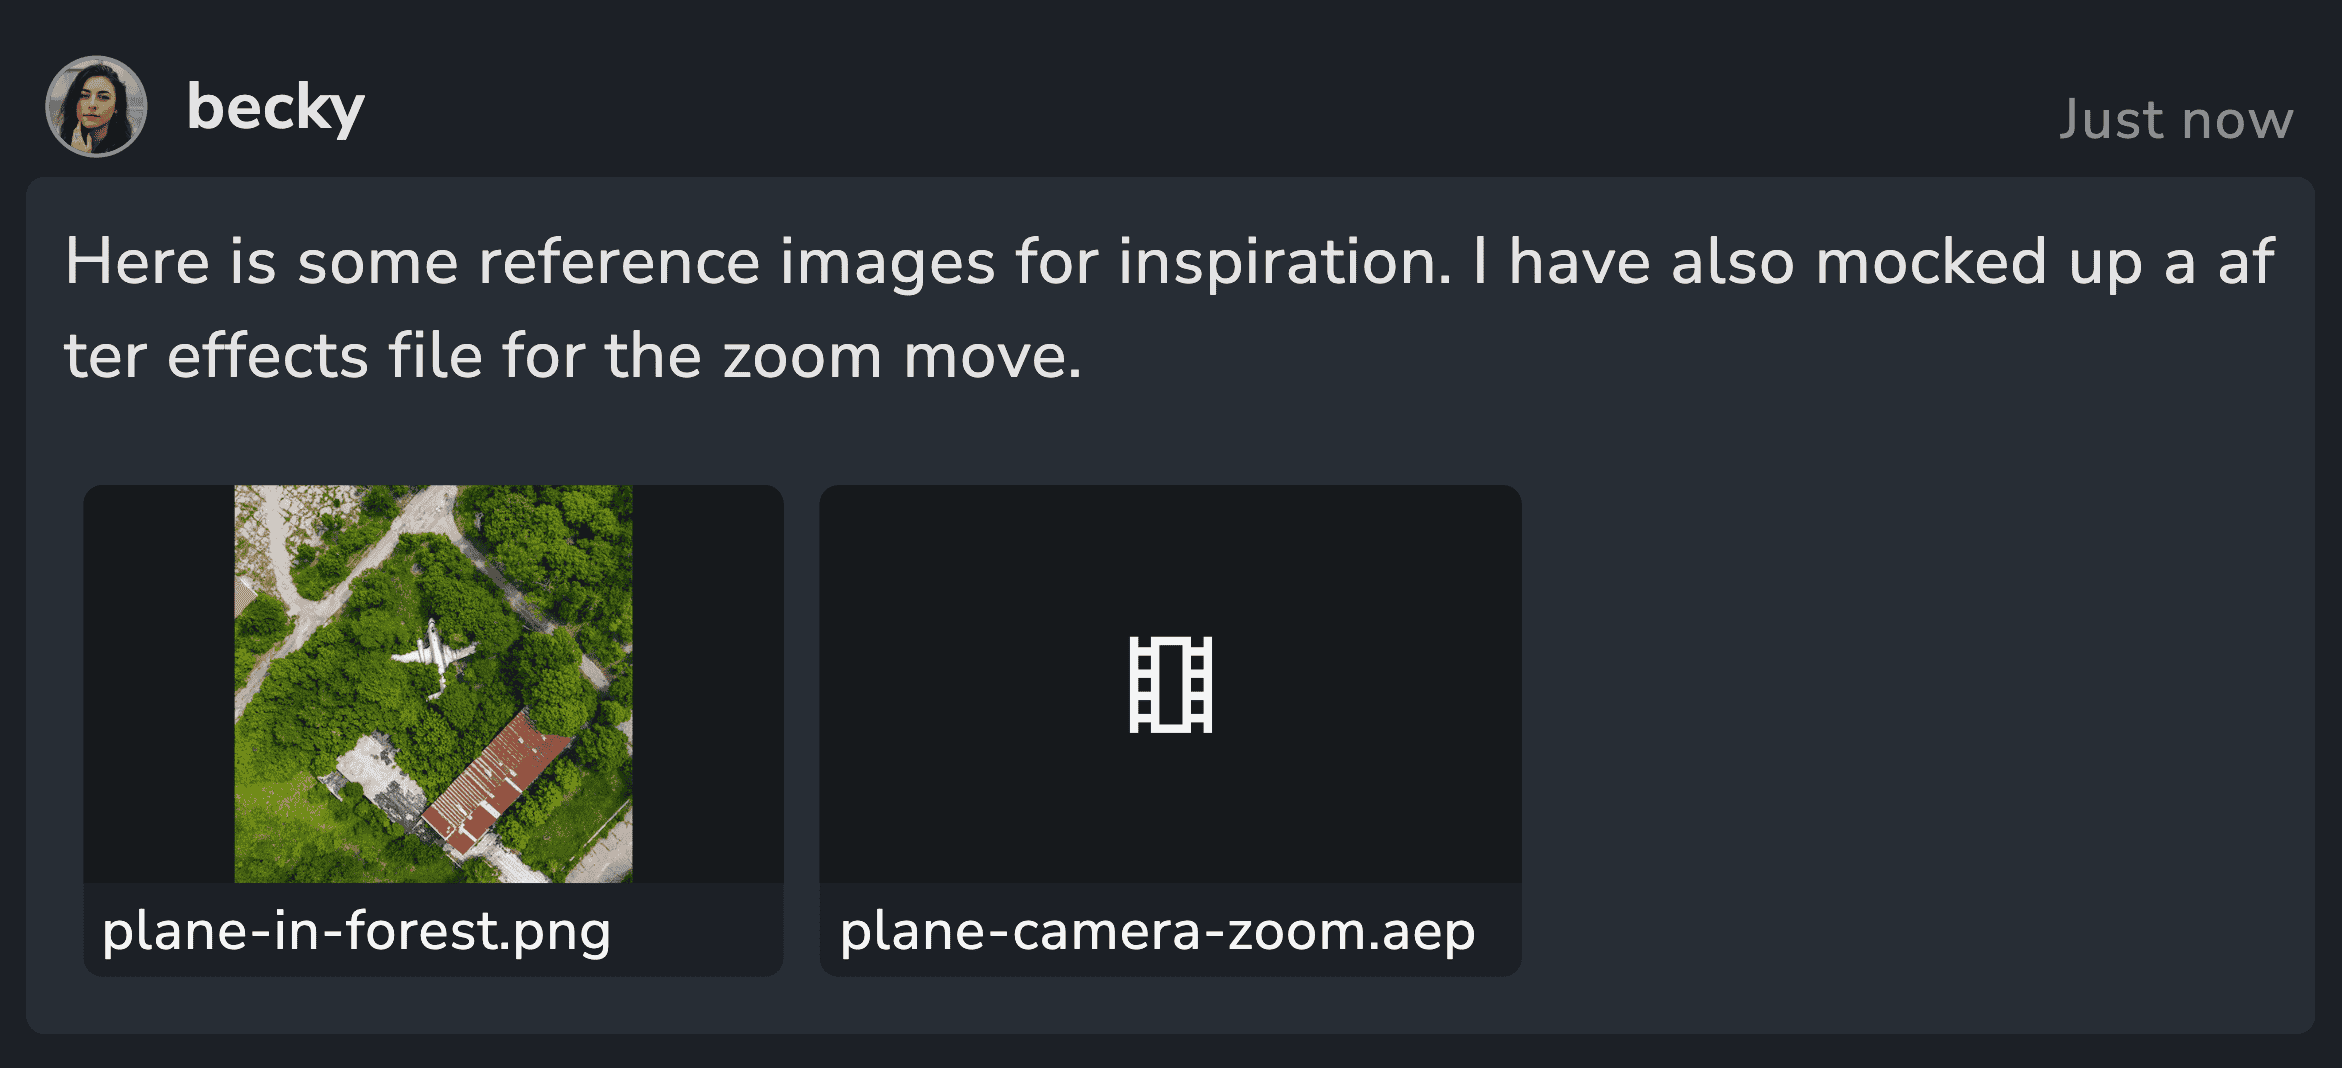The width and height of the screenshot is (2342, 1068).
Task: Click the "Just now" timestamp
Action: click(2176, 119)
